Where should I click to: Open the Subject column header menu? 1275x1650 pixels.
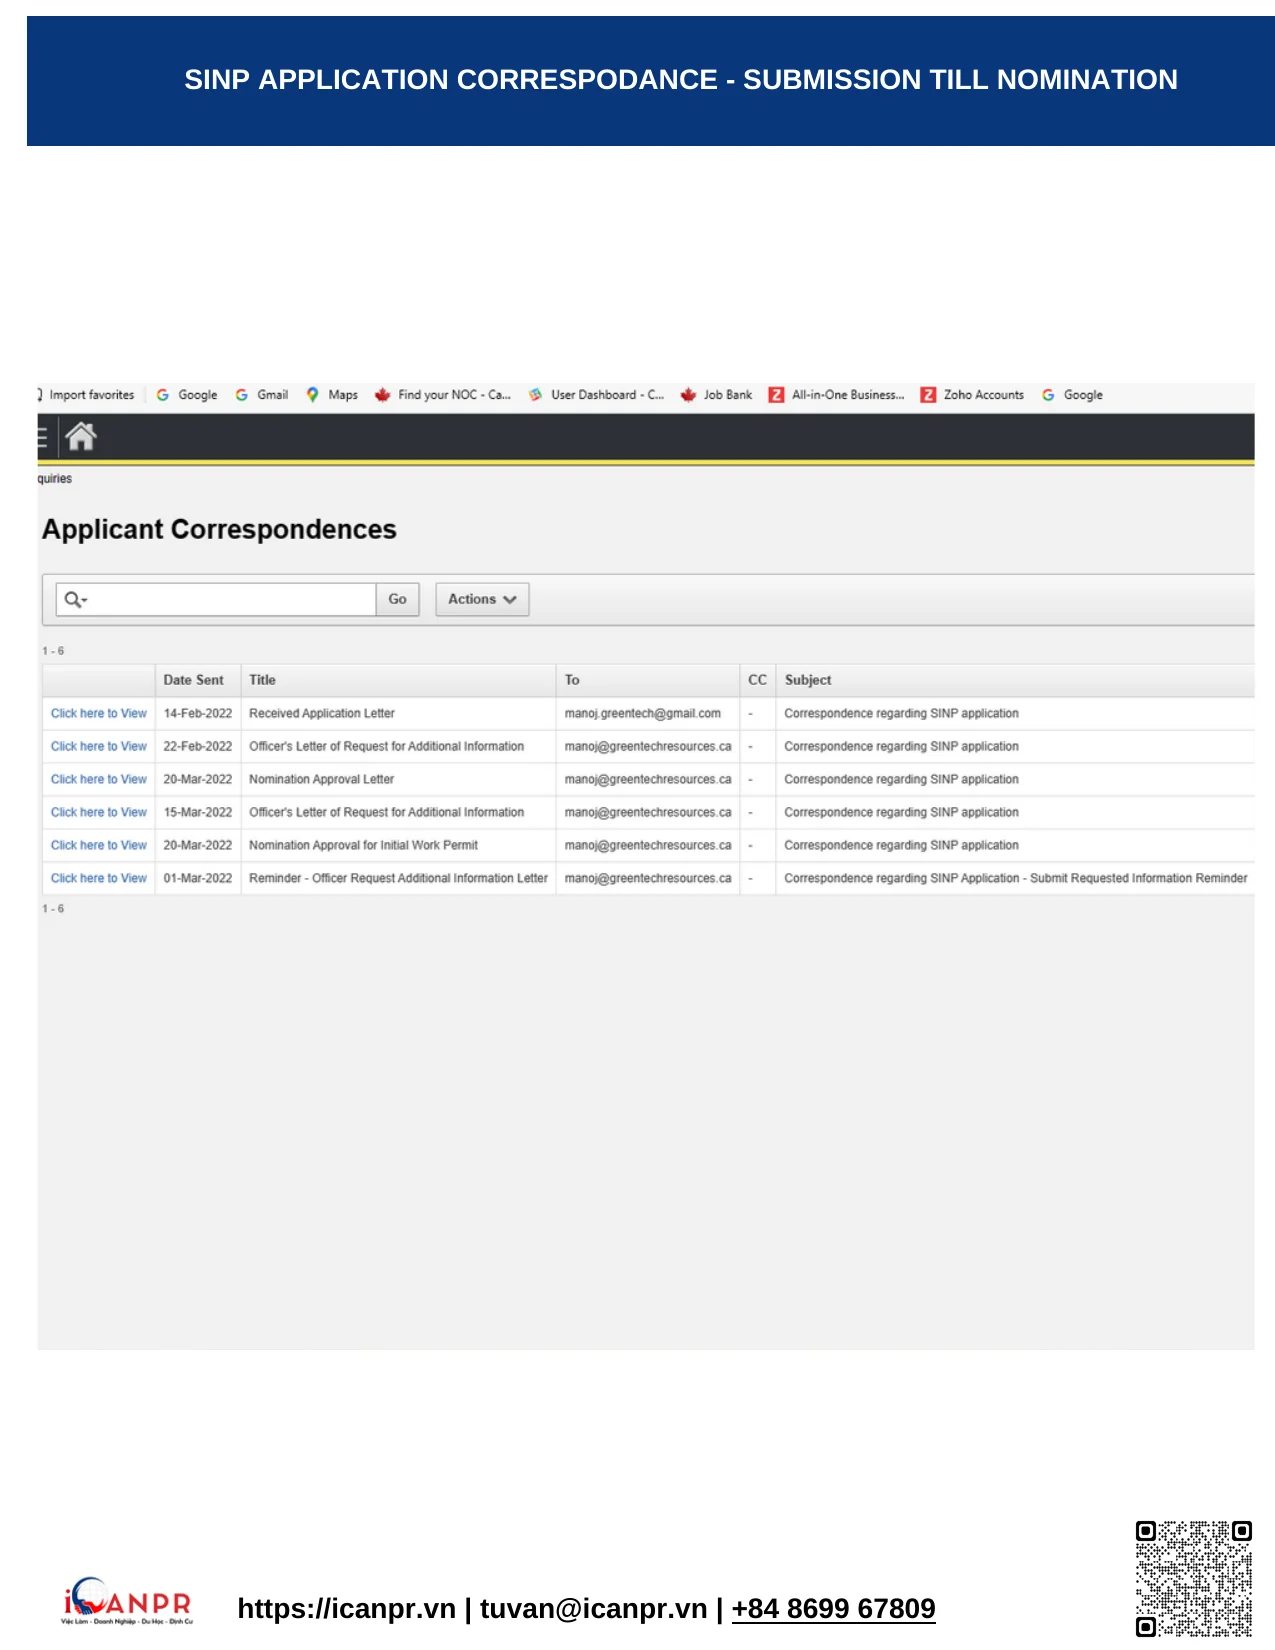point(808,680)
